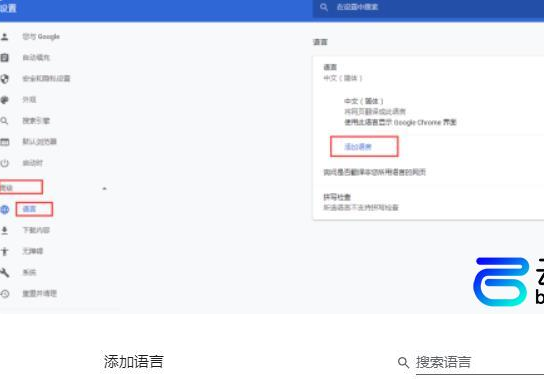544x379 pixels.
Task: Collapse the 高级 section arrow
Action: tap(104, 188)
